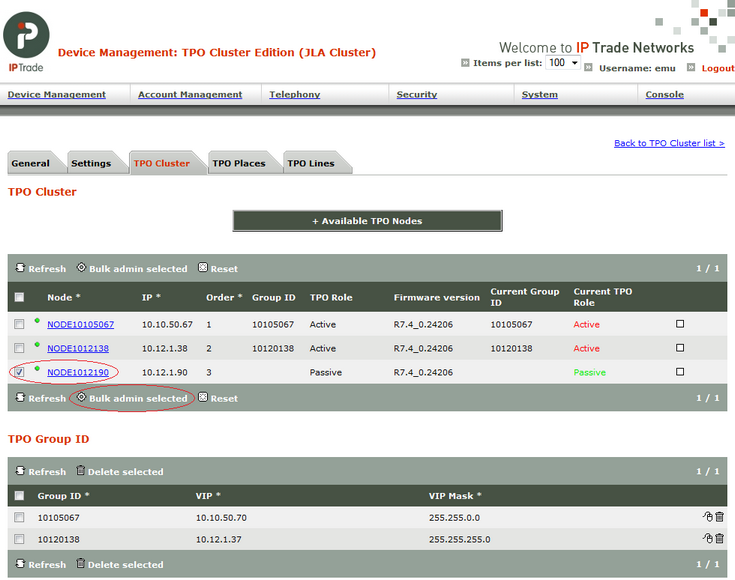
Task: Open the Device Management menu
Action: 57,94
